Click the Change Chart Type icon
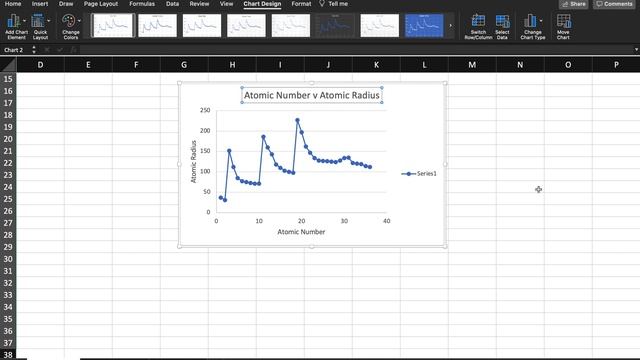 click(x=530, y=21)
